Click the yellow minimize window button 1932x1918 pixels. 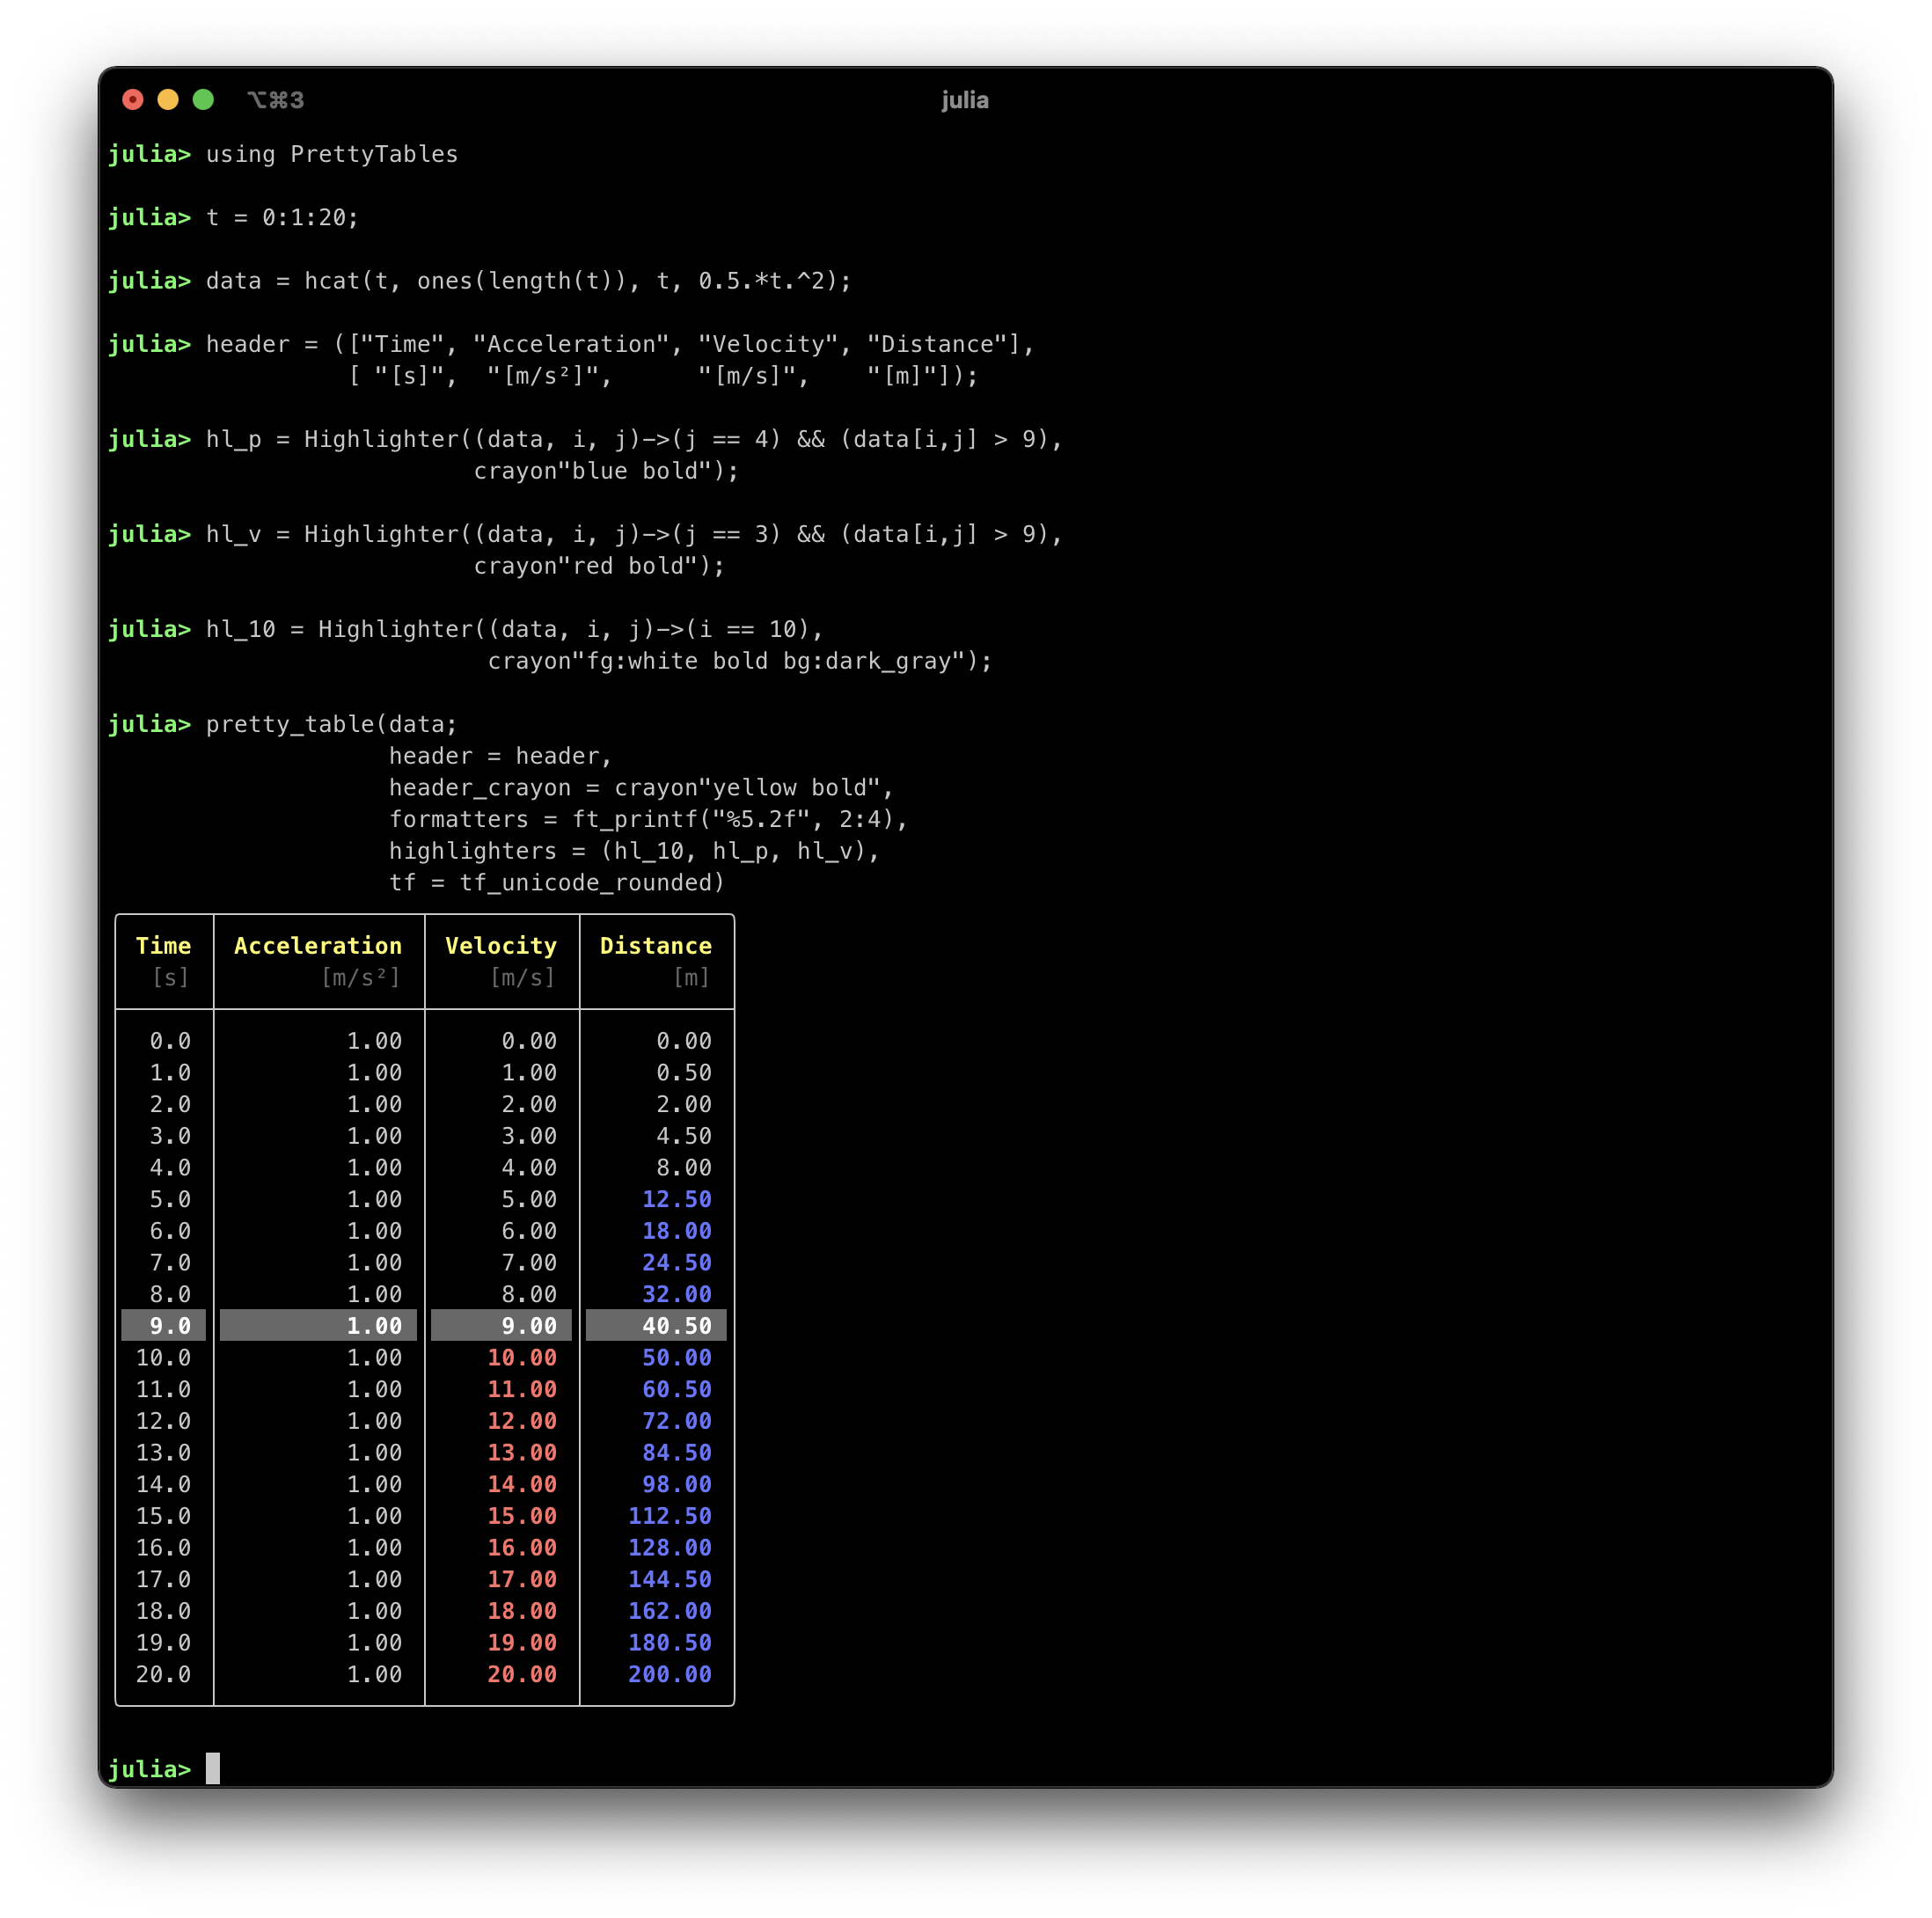tap(168, 100)
